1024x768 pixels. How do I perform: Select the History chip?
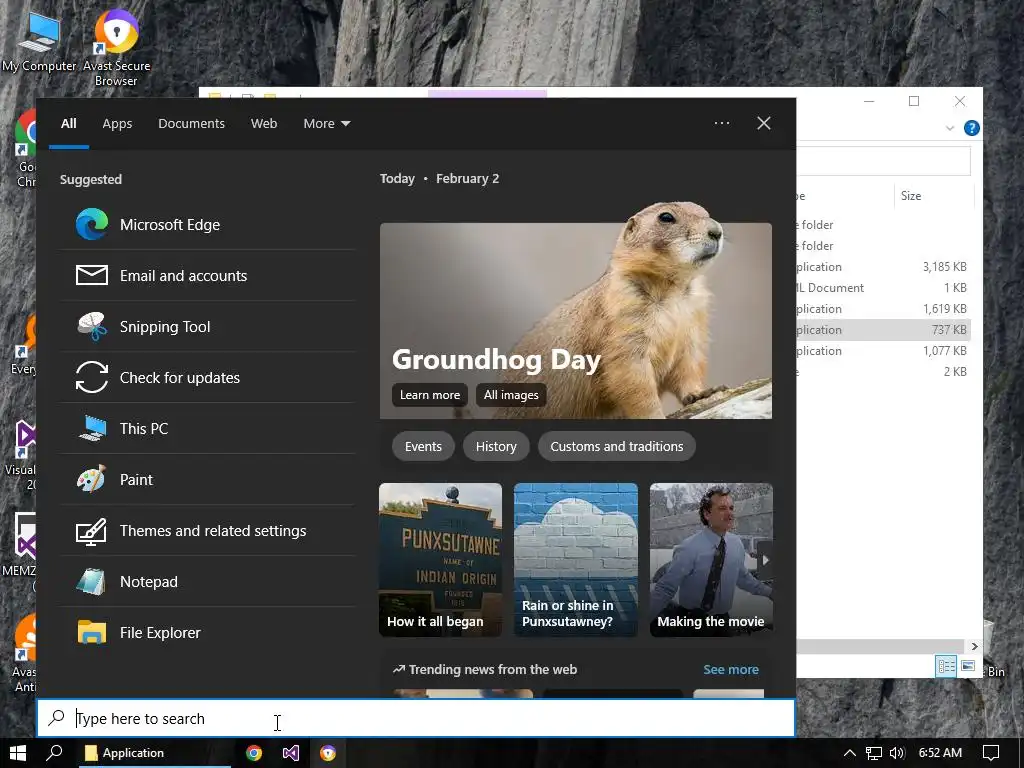pyautogui.click(x=496, y=446)
